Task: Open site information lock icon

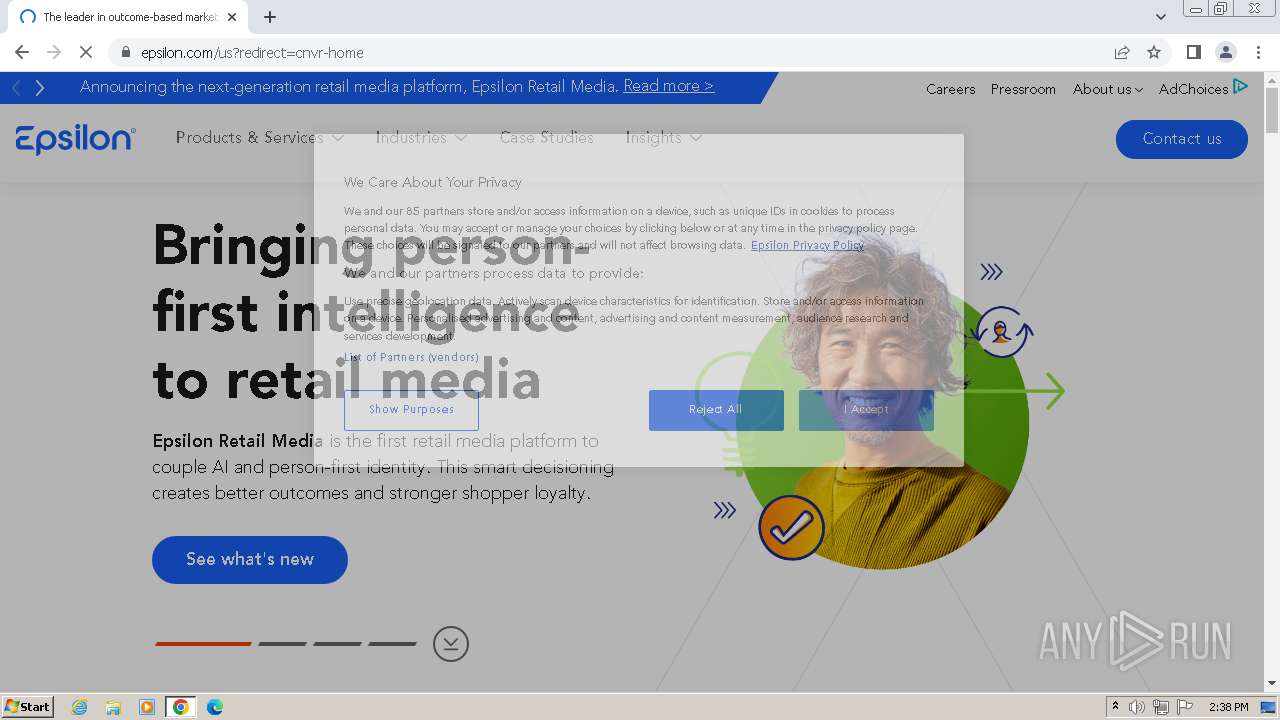Action: [125, 52]
